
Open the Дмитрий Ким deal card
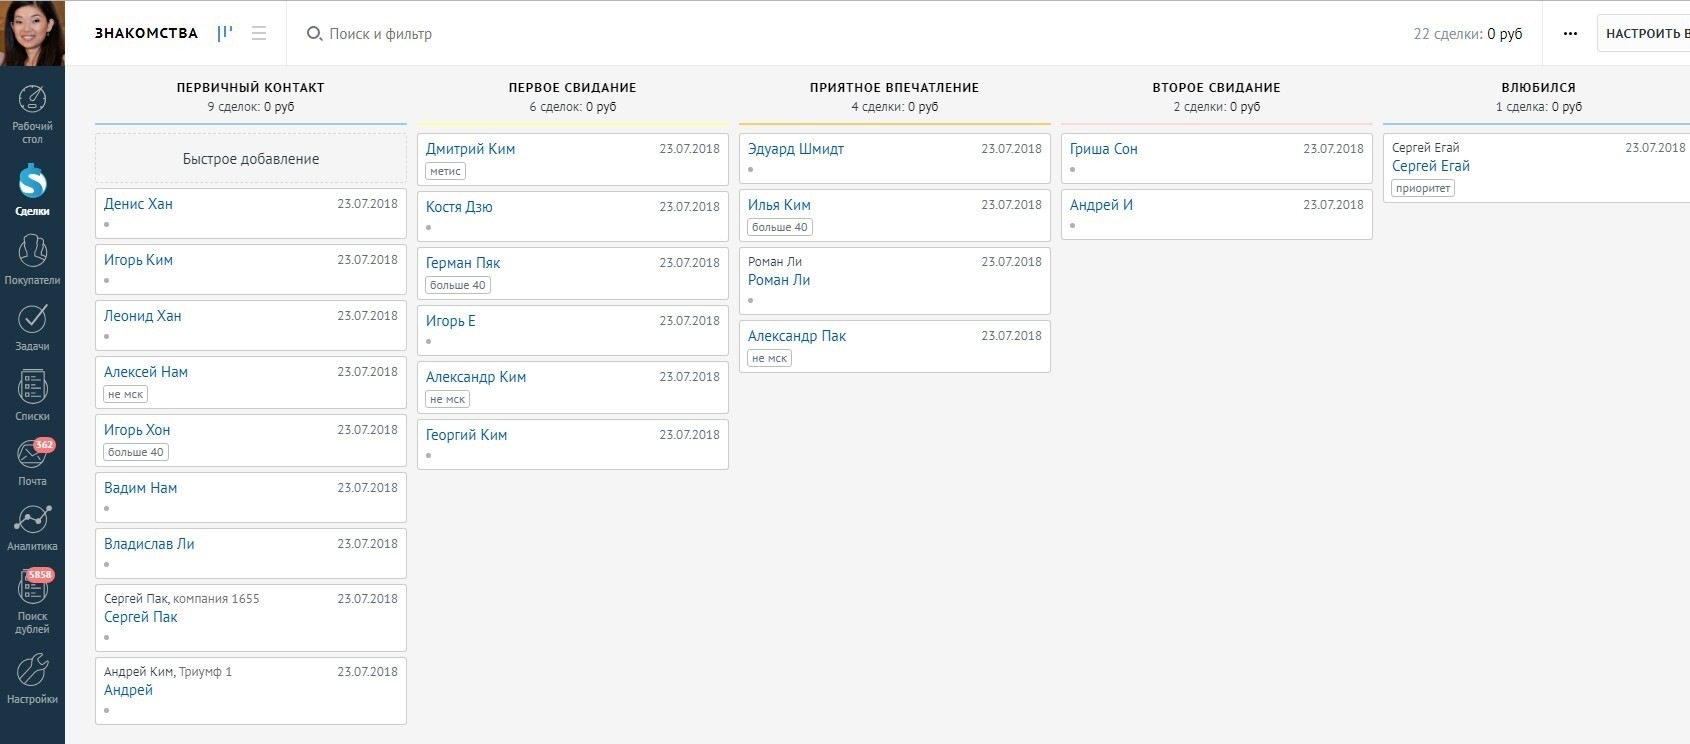[470, 149]
